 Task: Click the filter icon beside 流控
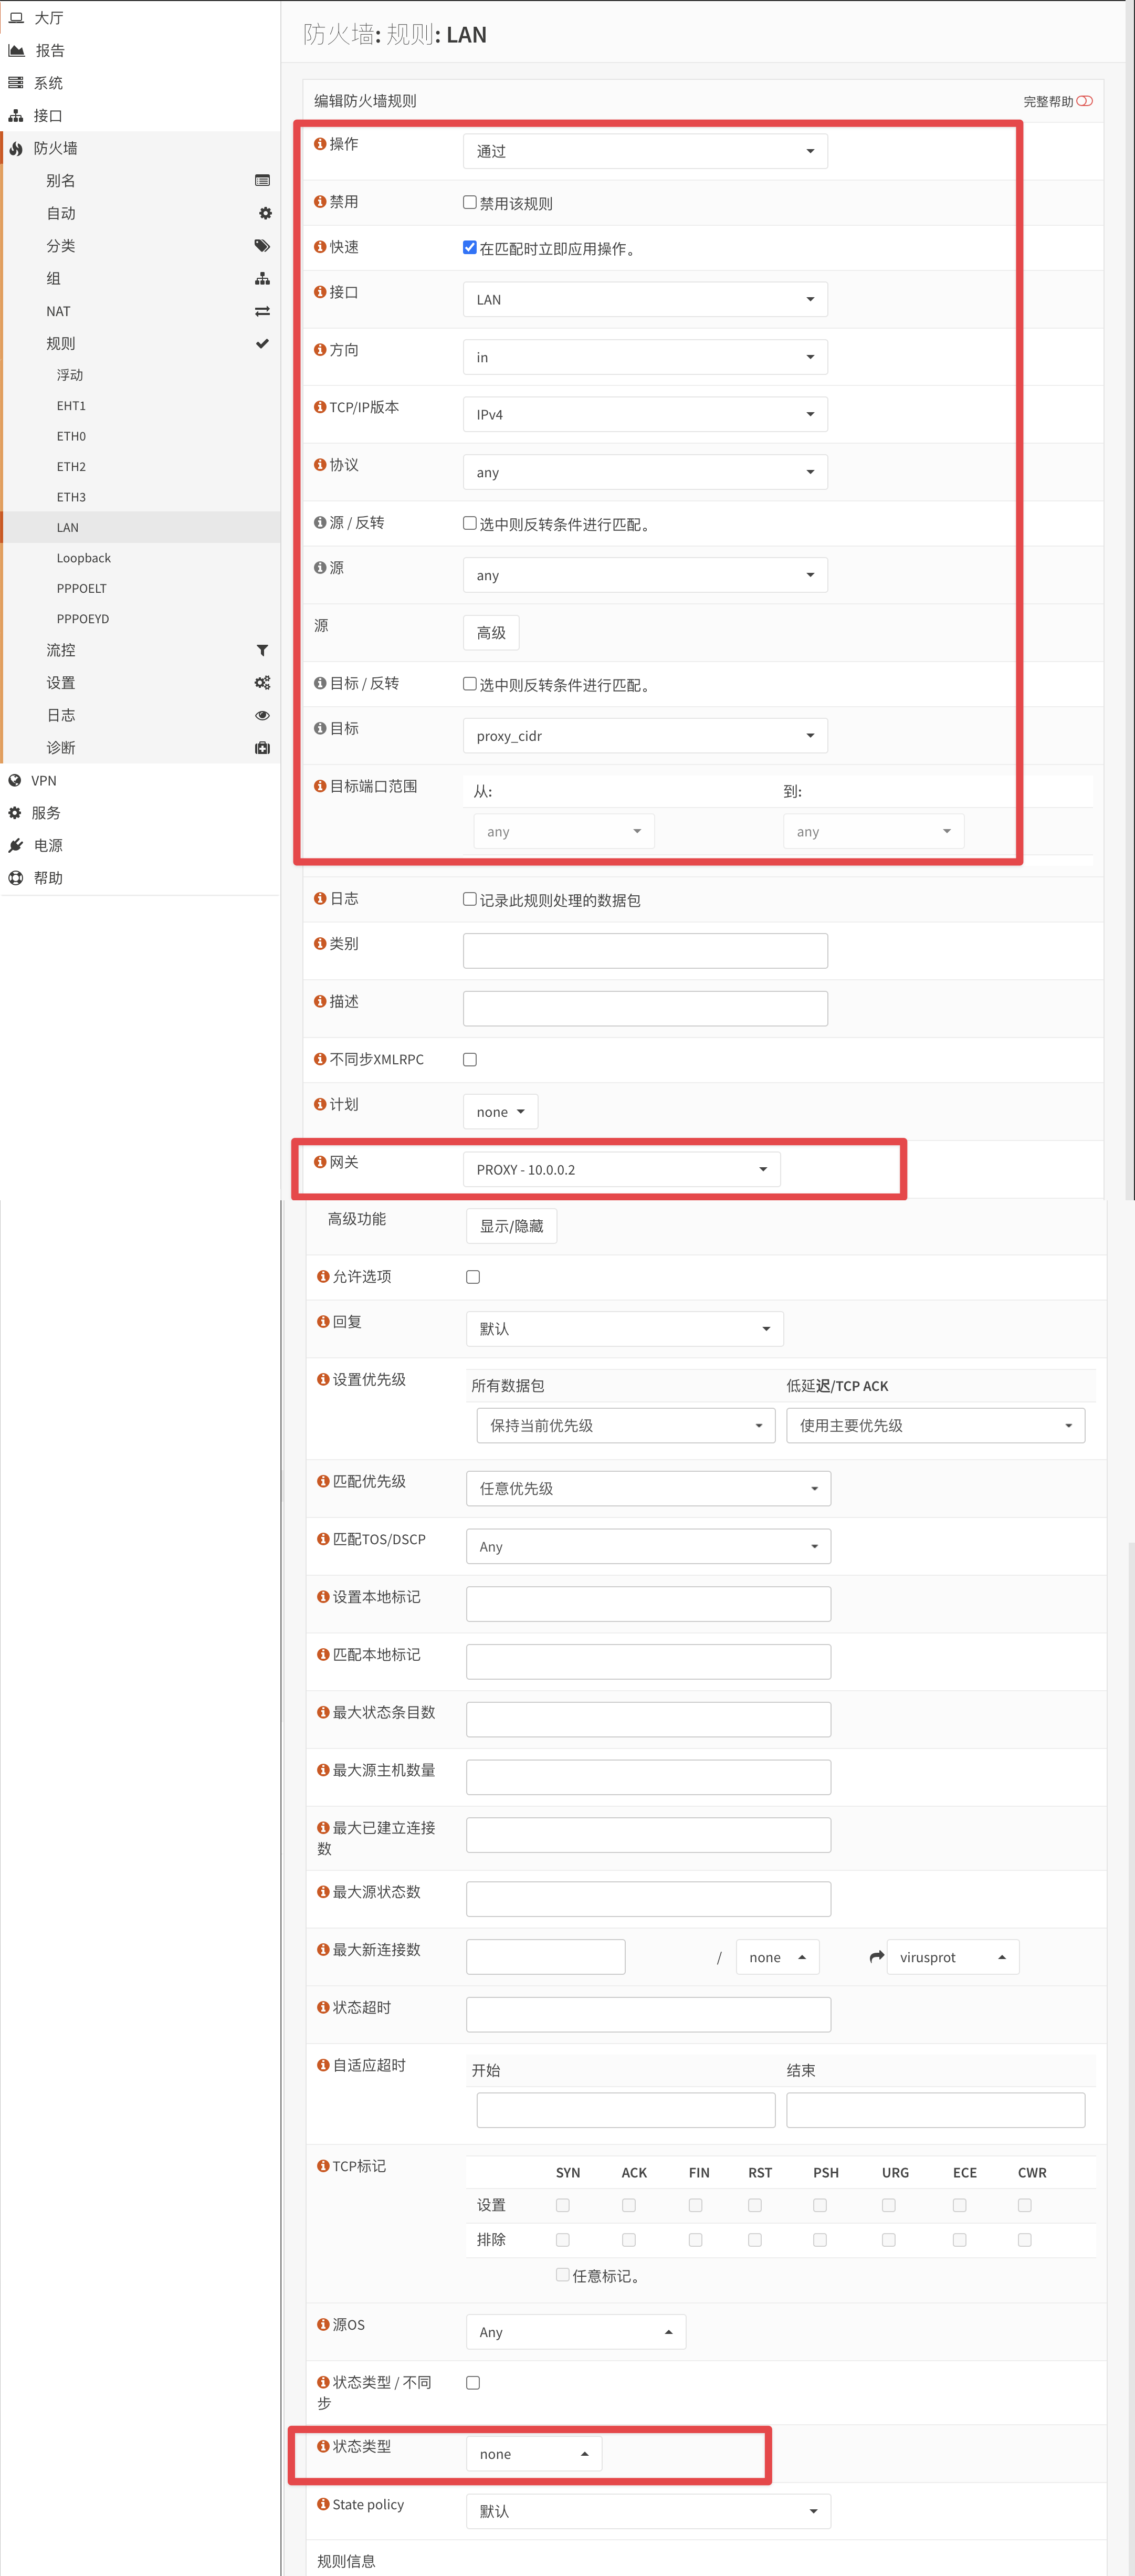point(262,650)
